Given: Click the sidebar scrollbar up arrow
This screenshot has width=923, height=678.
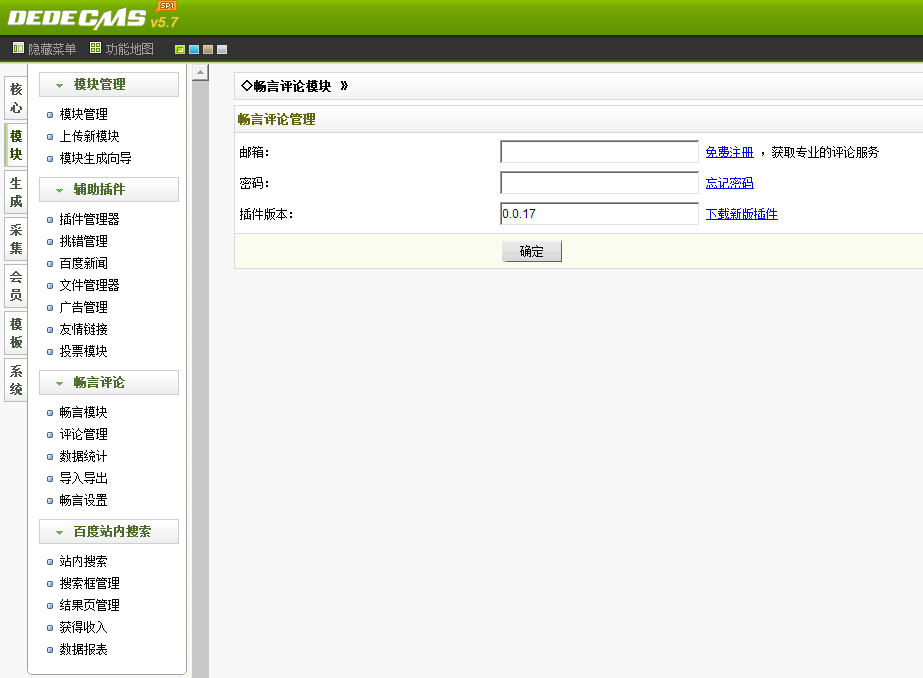Looking at the screenshot, I should pyautogui.click(x=200, y=72).
